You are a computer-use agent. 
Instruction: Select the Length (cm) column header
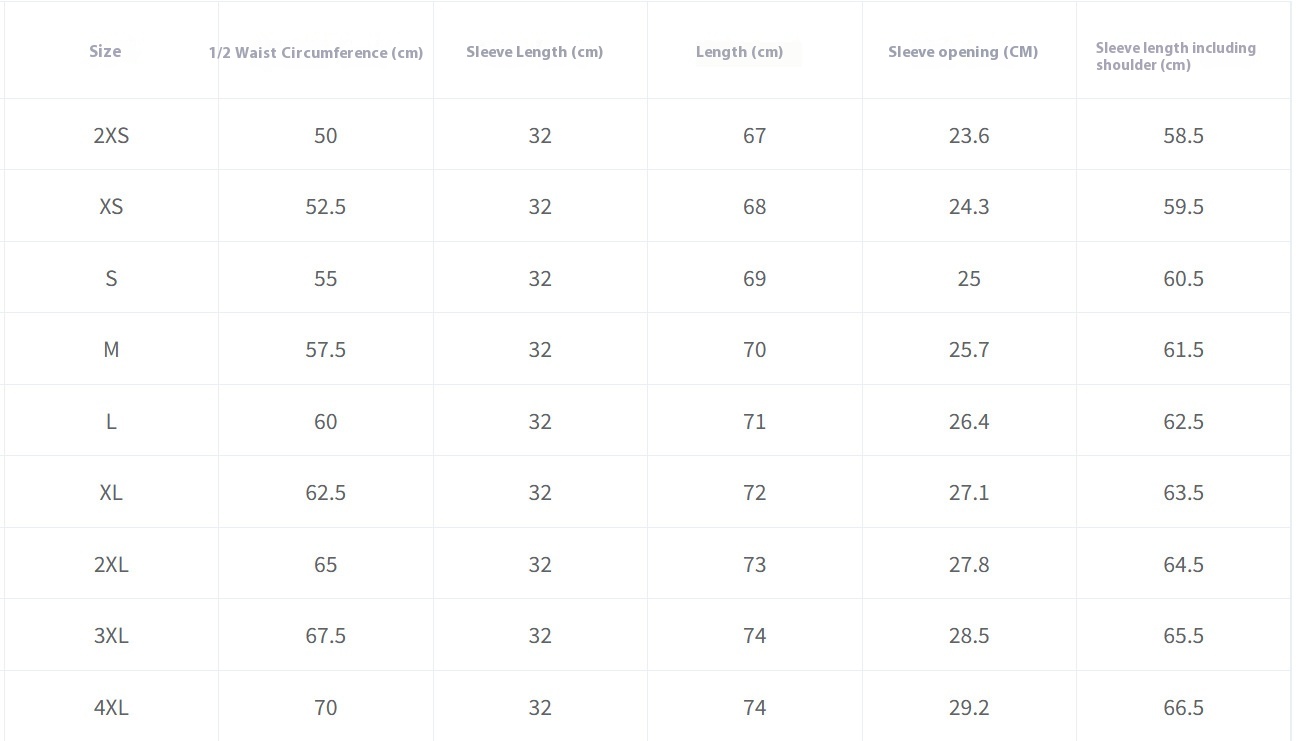tap(739, 52)
